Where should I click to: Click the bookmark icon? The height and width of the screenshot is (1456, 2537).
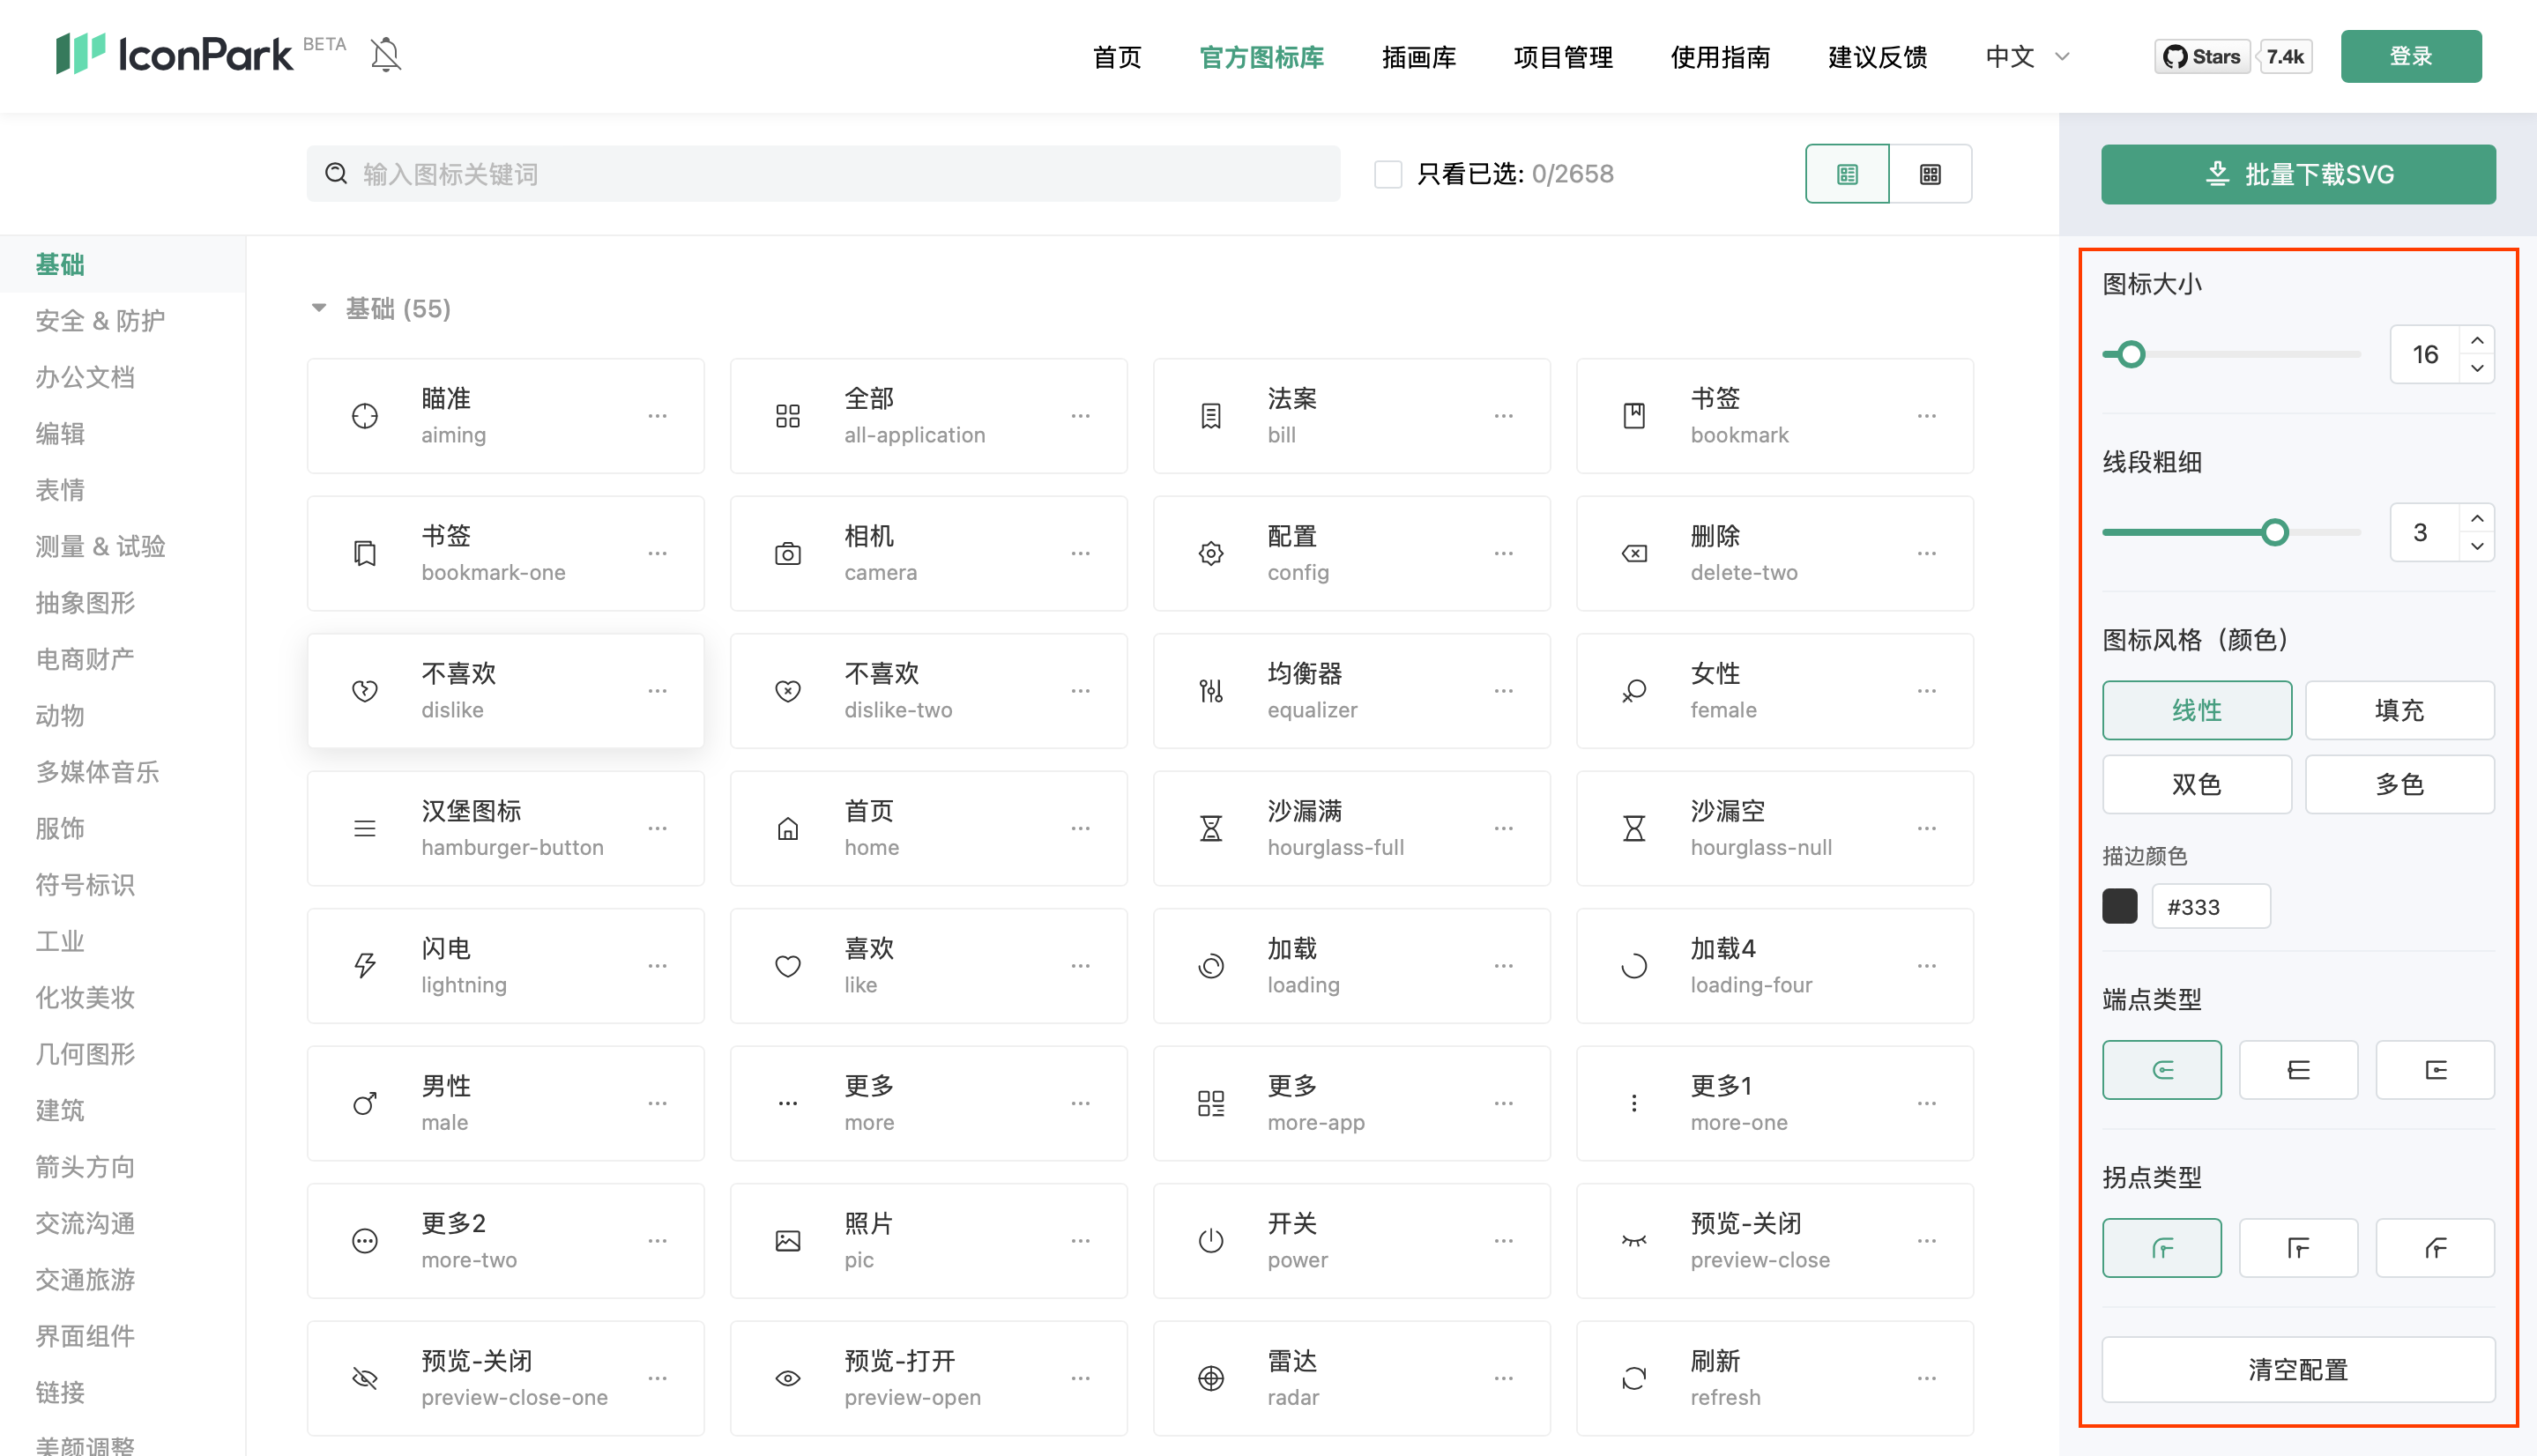pos(1634,416)
